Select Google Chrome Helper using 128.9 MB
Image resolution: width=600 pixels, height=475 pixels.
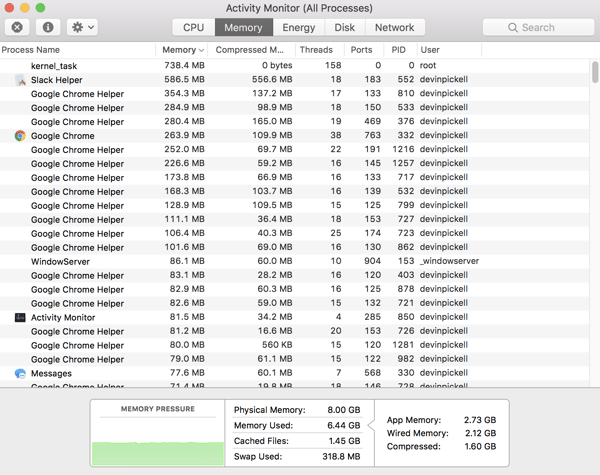[294, 206]
